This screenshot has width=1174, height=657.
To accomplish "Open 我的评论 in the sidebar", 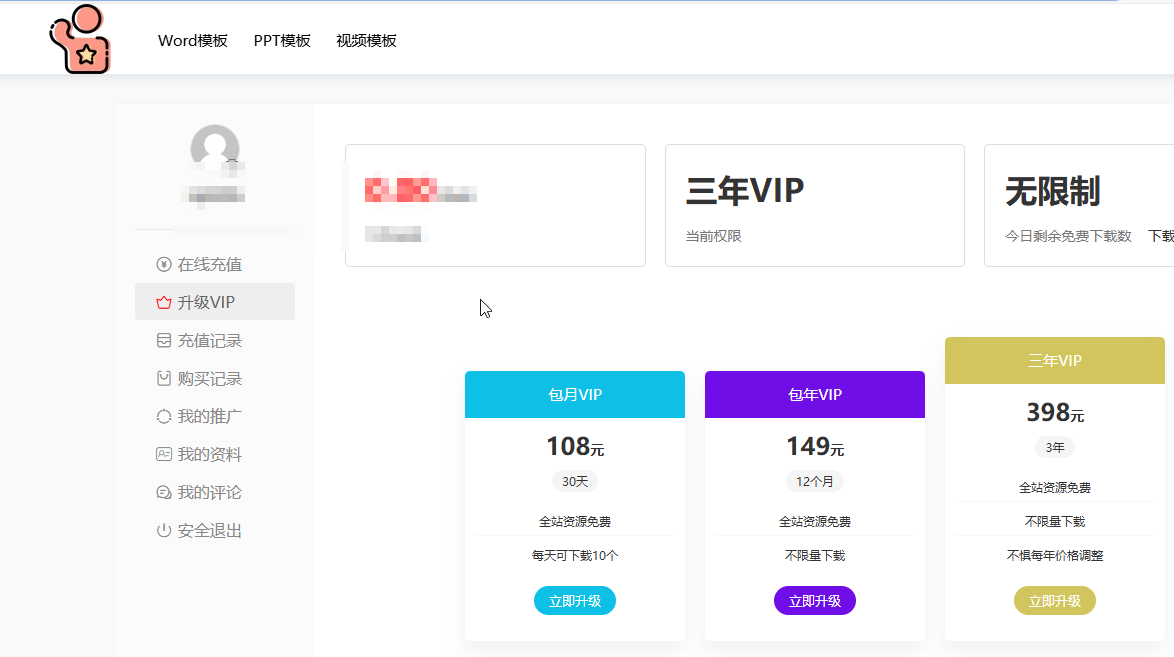I will [215, 493].
